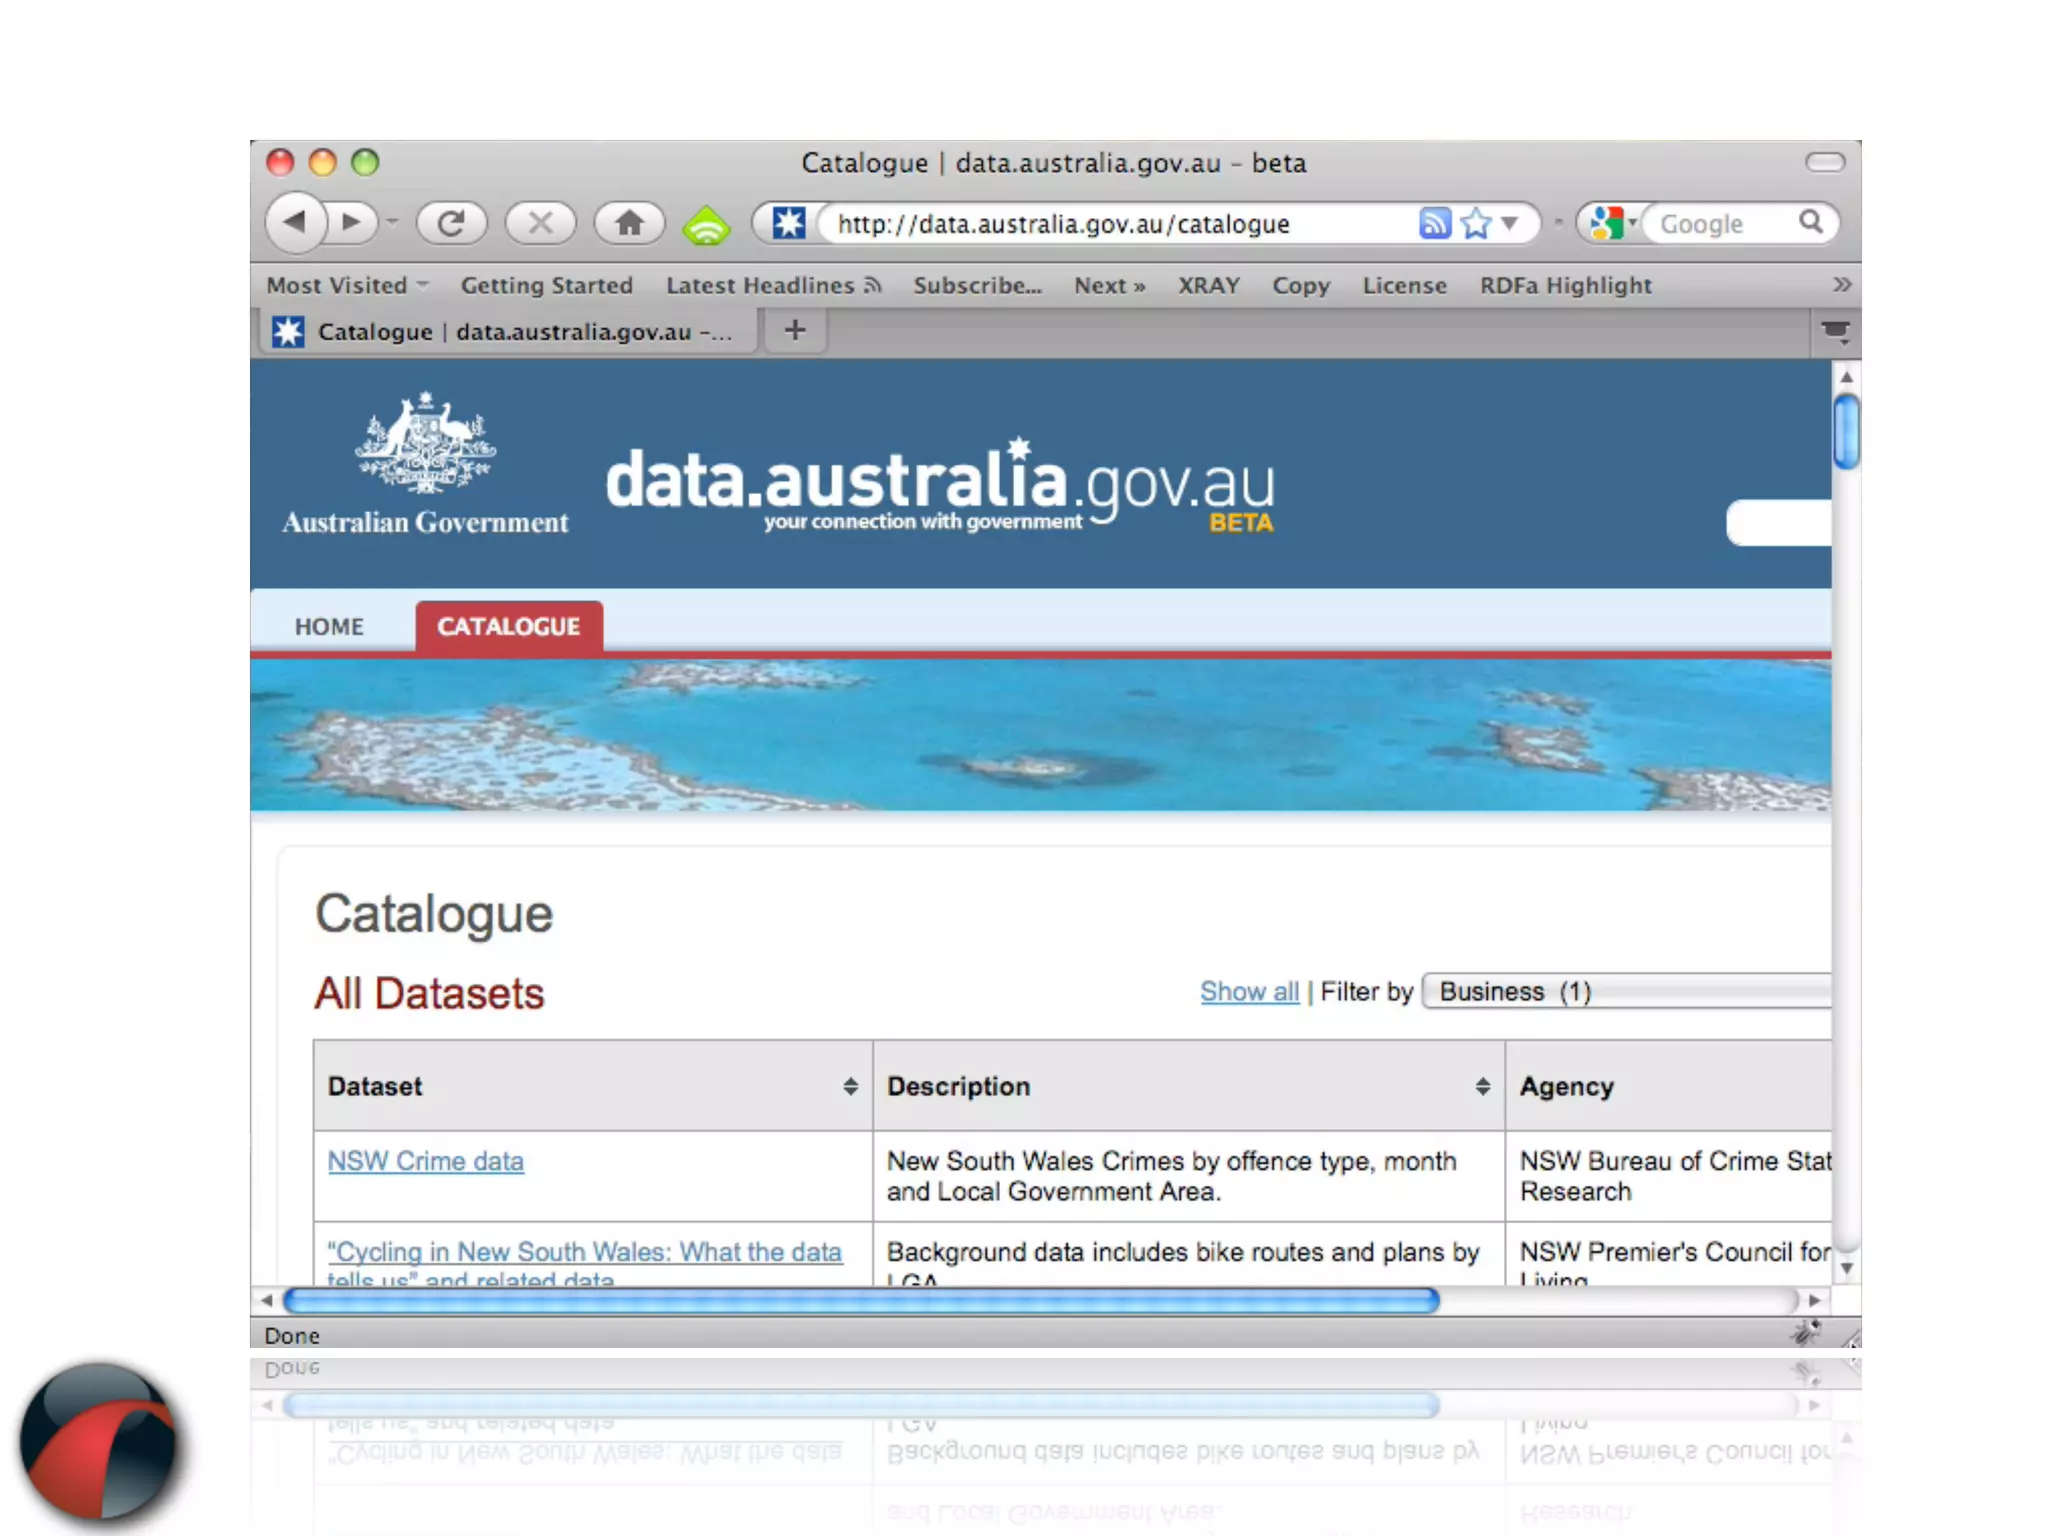Expand bookmarks toolbar overflow chevron
The width and height of the screenshot is (2048, 1536).
[x=1841, y=285]
